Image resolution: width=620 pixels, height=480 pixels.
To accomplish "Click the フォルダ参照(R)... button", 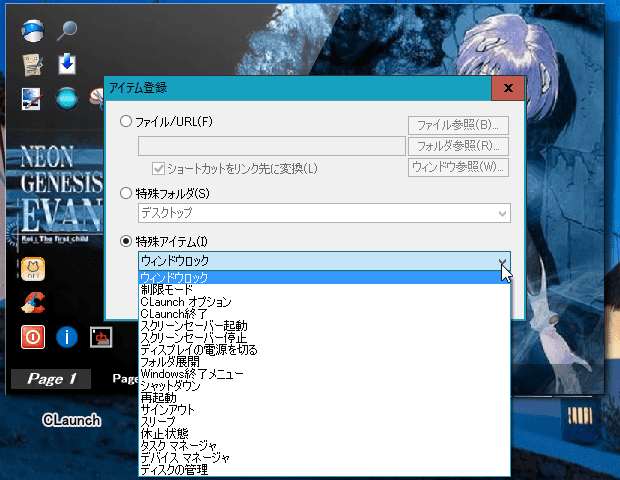I will pyautogui.click(x=458, y=146).
